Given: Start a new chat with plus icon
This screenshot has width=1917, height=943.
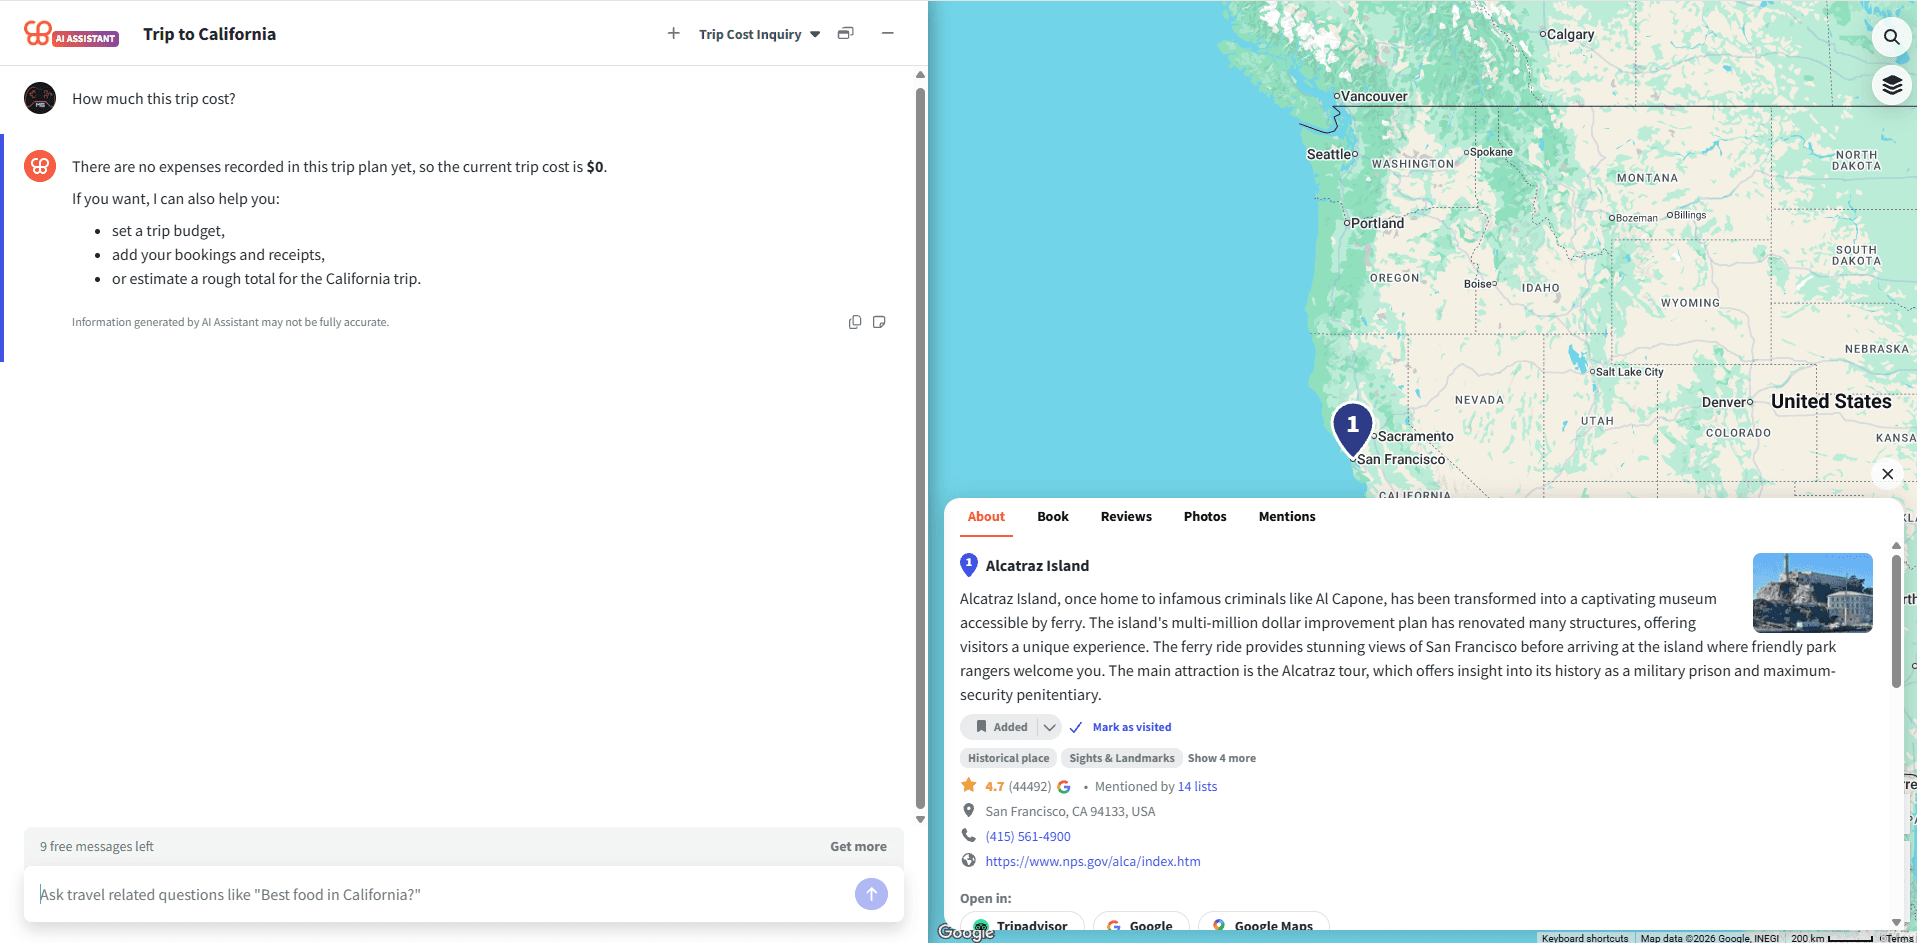Looking at the screenshot, I should [674, 33].
